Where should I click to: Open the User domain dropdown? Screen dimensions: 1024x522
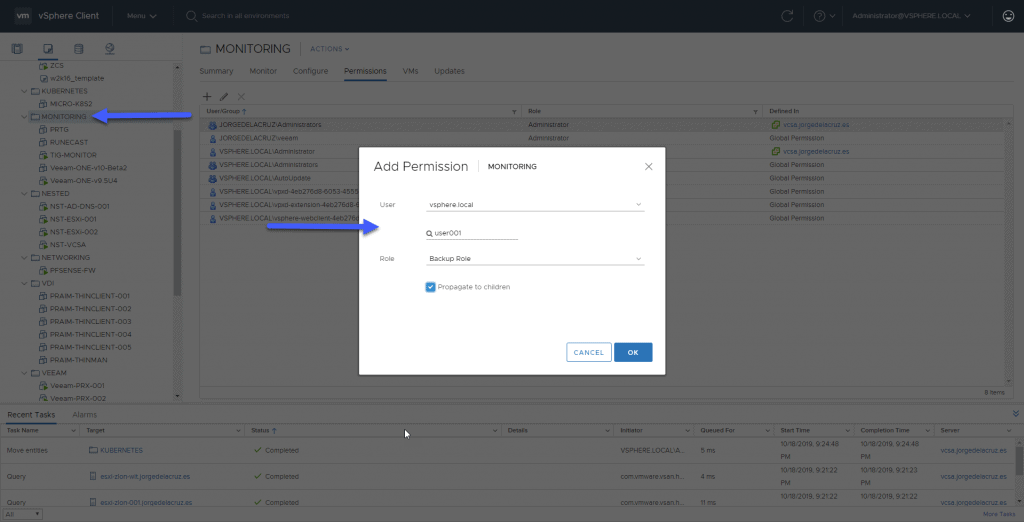click(535, 204)
